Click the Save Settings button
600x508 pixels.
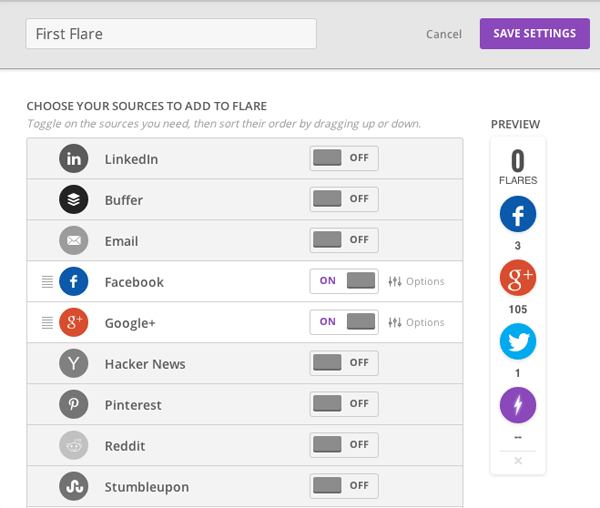tap(535, 33)
